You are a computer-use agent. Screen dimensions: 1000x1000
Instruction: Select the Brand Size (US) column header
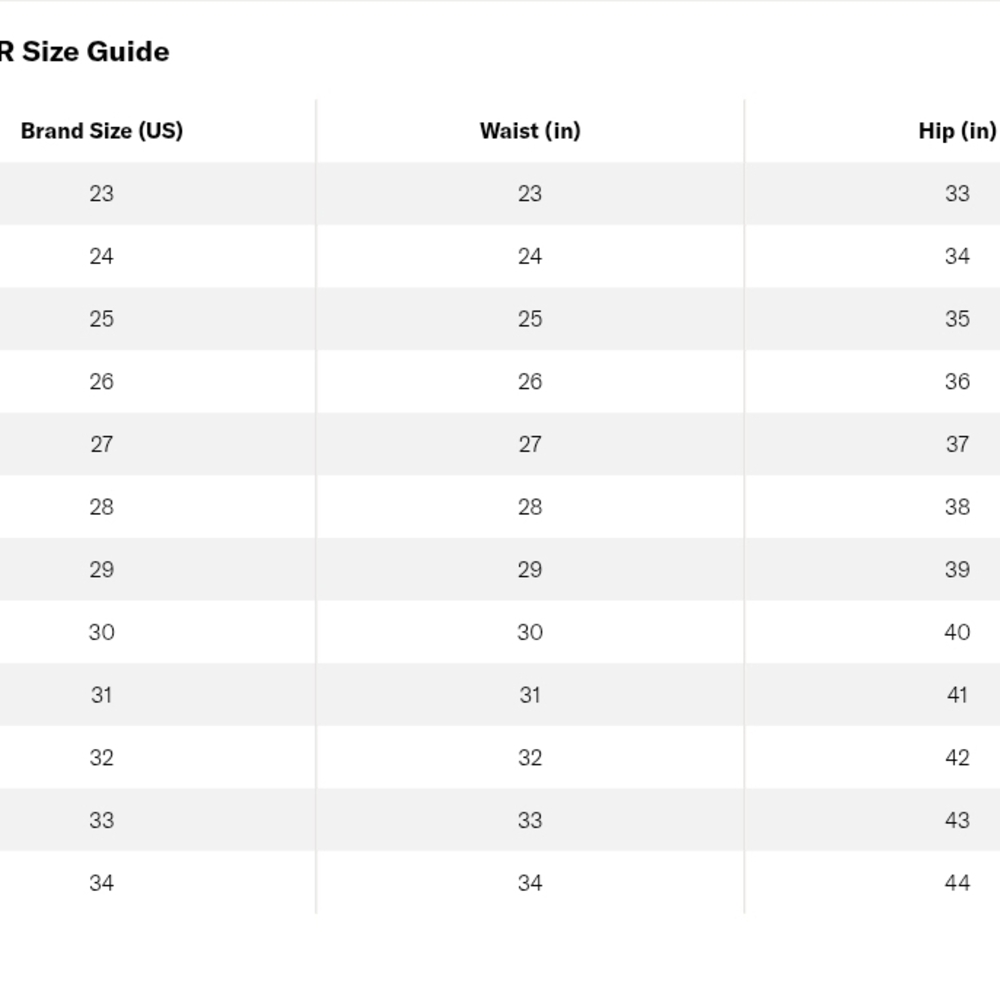[102, 131]
